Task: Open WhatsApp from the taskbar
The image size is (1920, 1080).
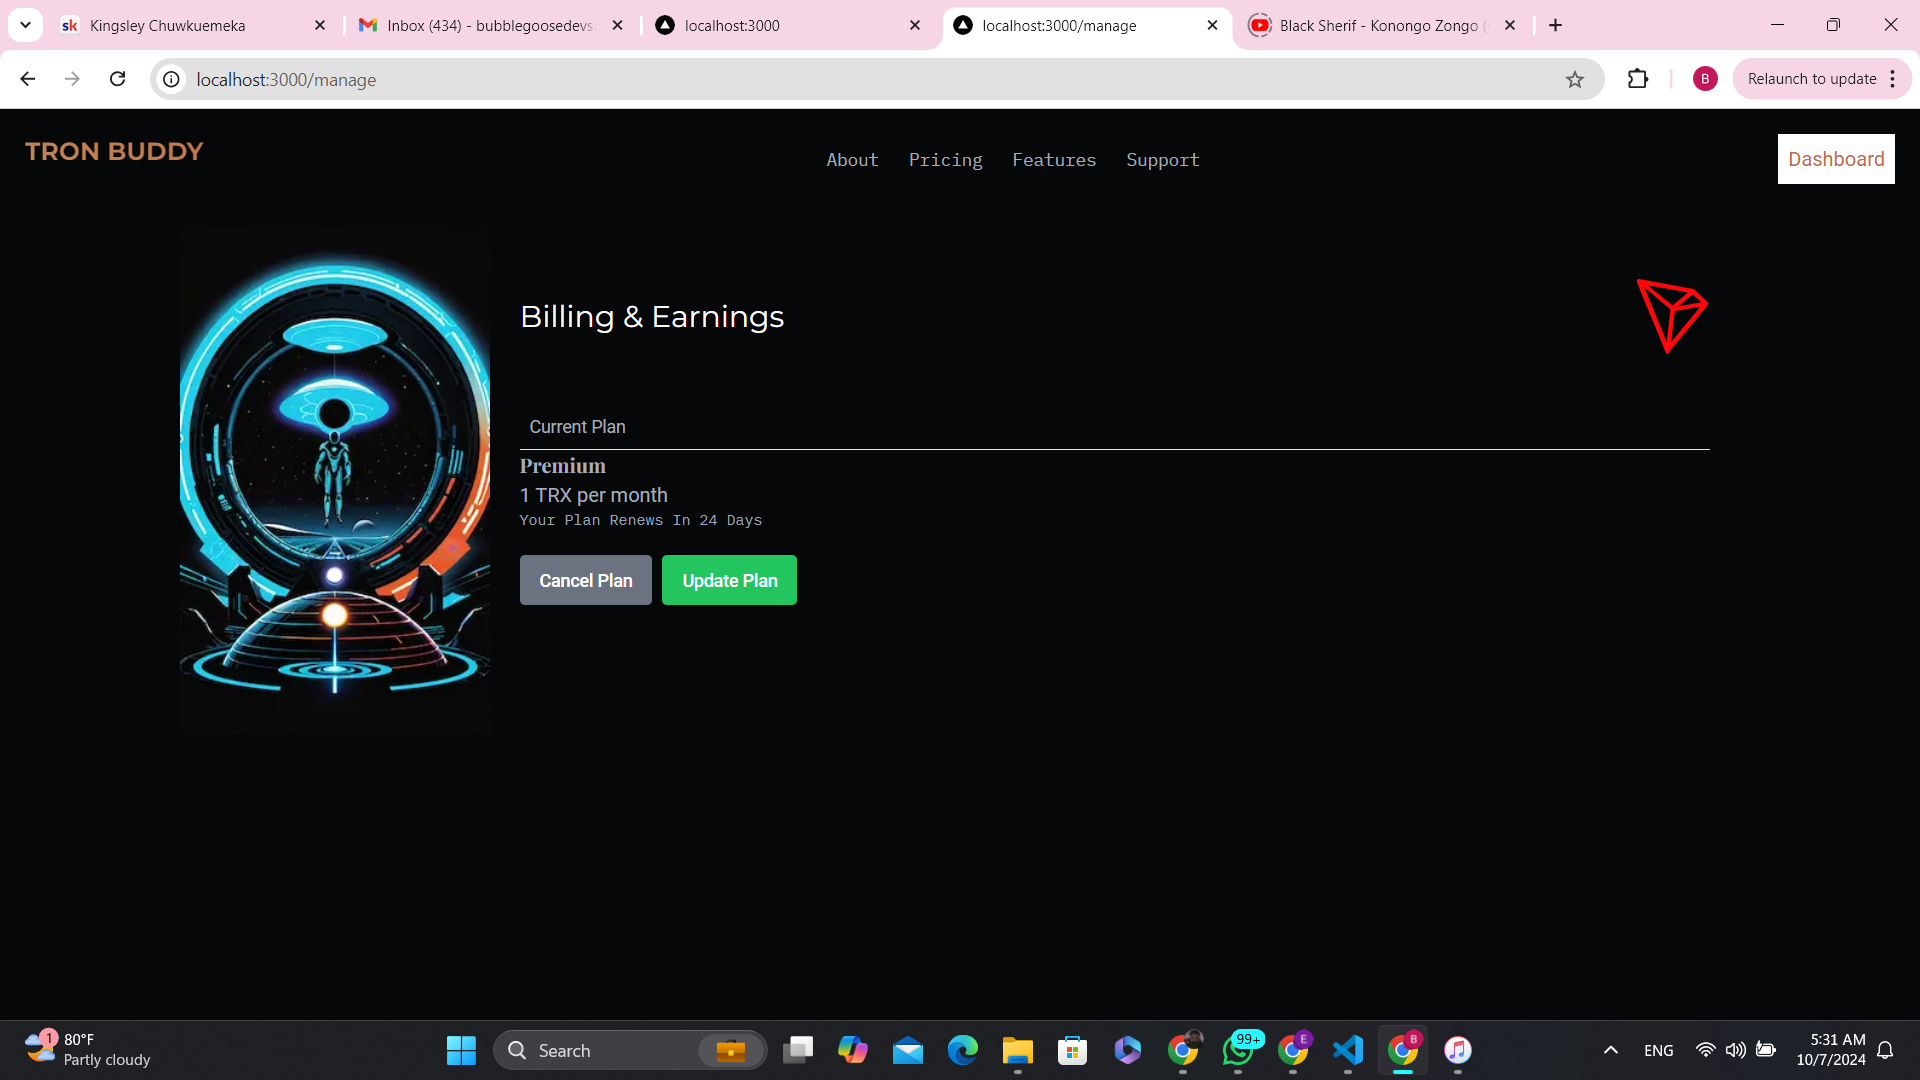Action: (x=1238, y=1050)
